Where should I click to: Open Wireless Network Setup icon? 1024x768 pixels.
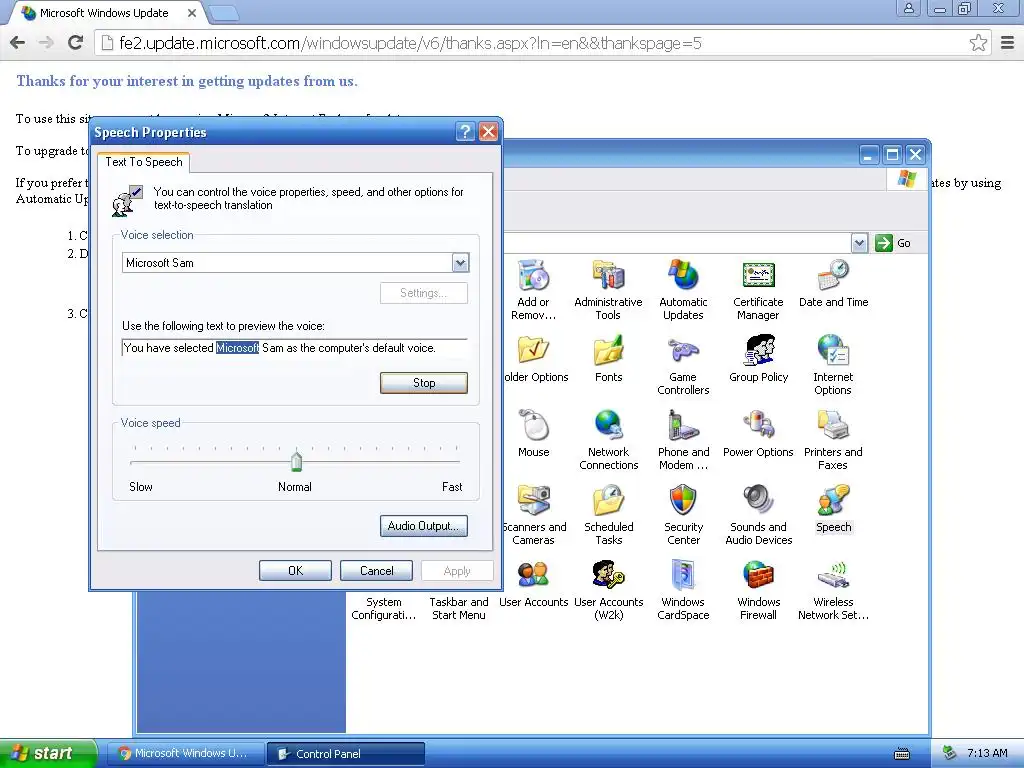[x=833, y=590]
